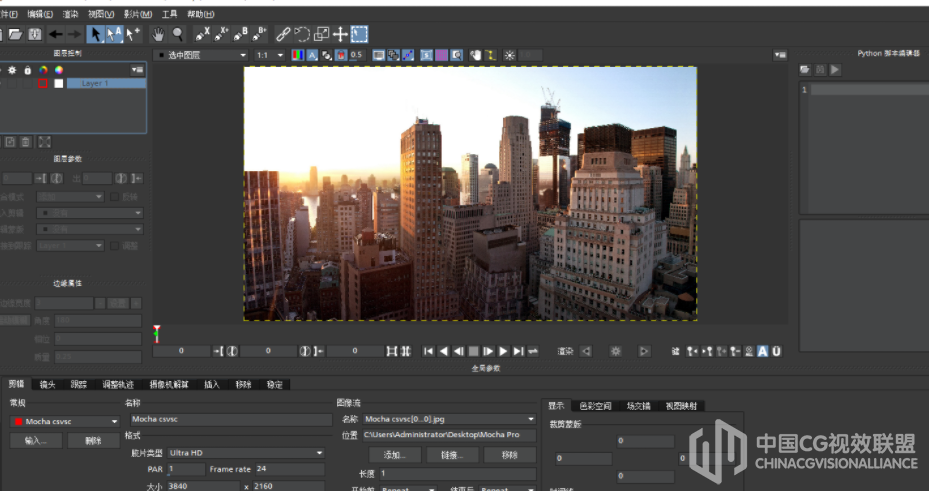Image resolution: width=929 pixels, height=491 pixels.
Task: Click the chain link Attach Layer tool
Action: click(283, 34)
